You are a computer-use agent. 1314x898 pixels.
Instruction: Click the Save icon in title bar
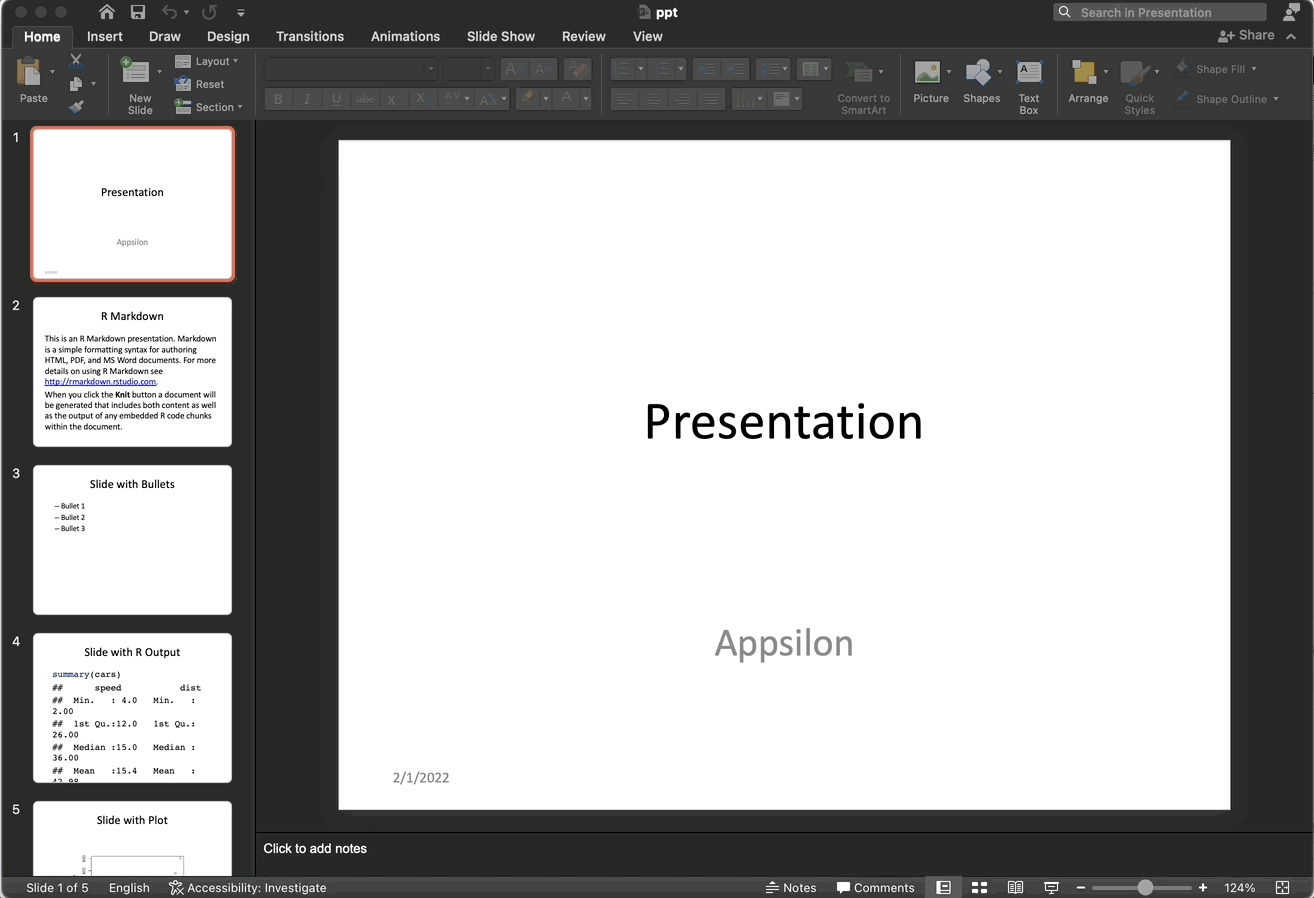(138, 12)
